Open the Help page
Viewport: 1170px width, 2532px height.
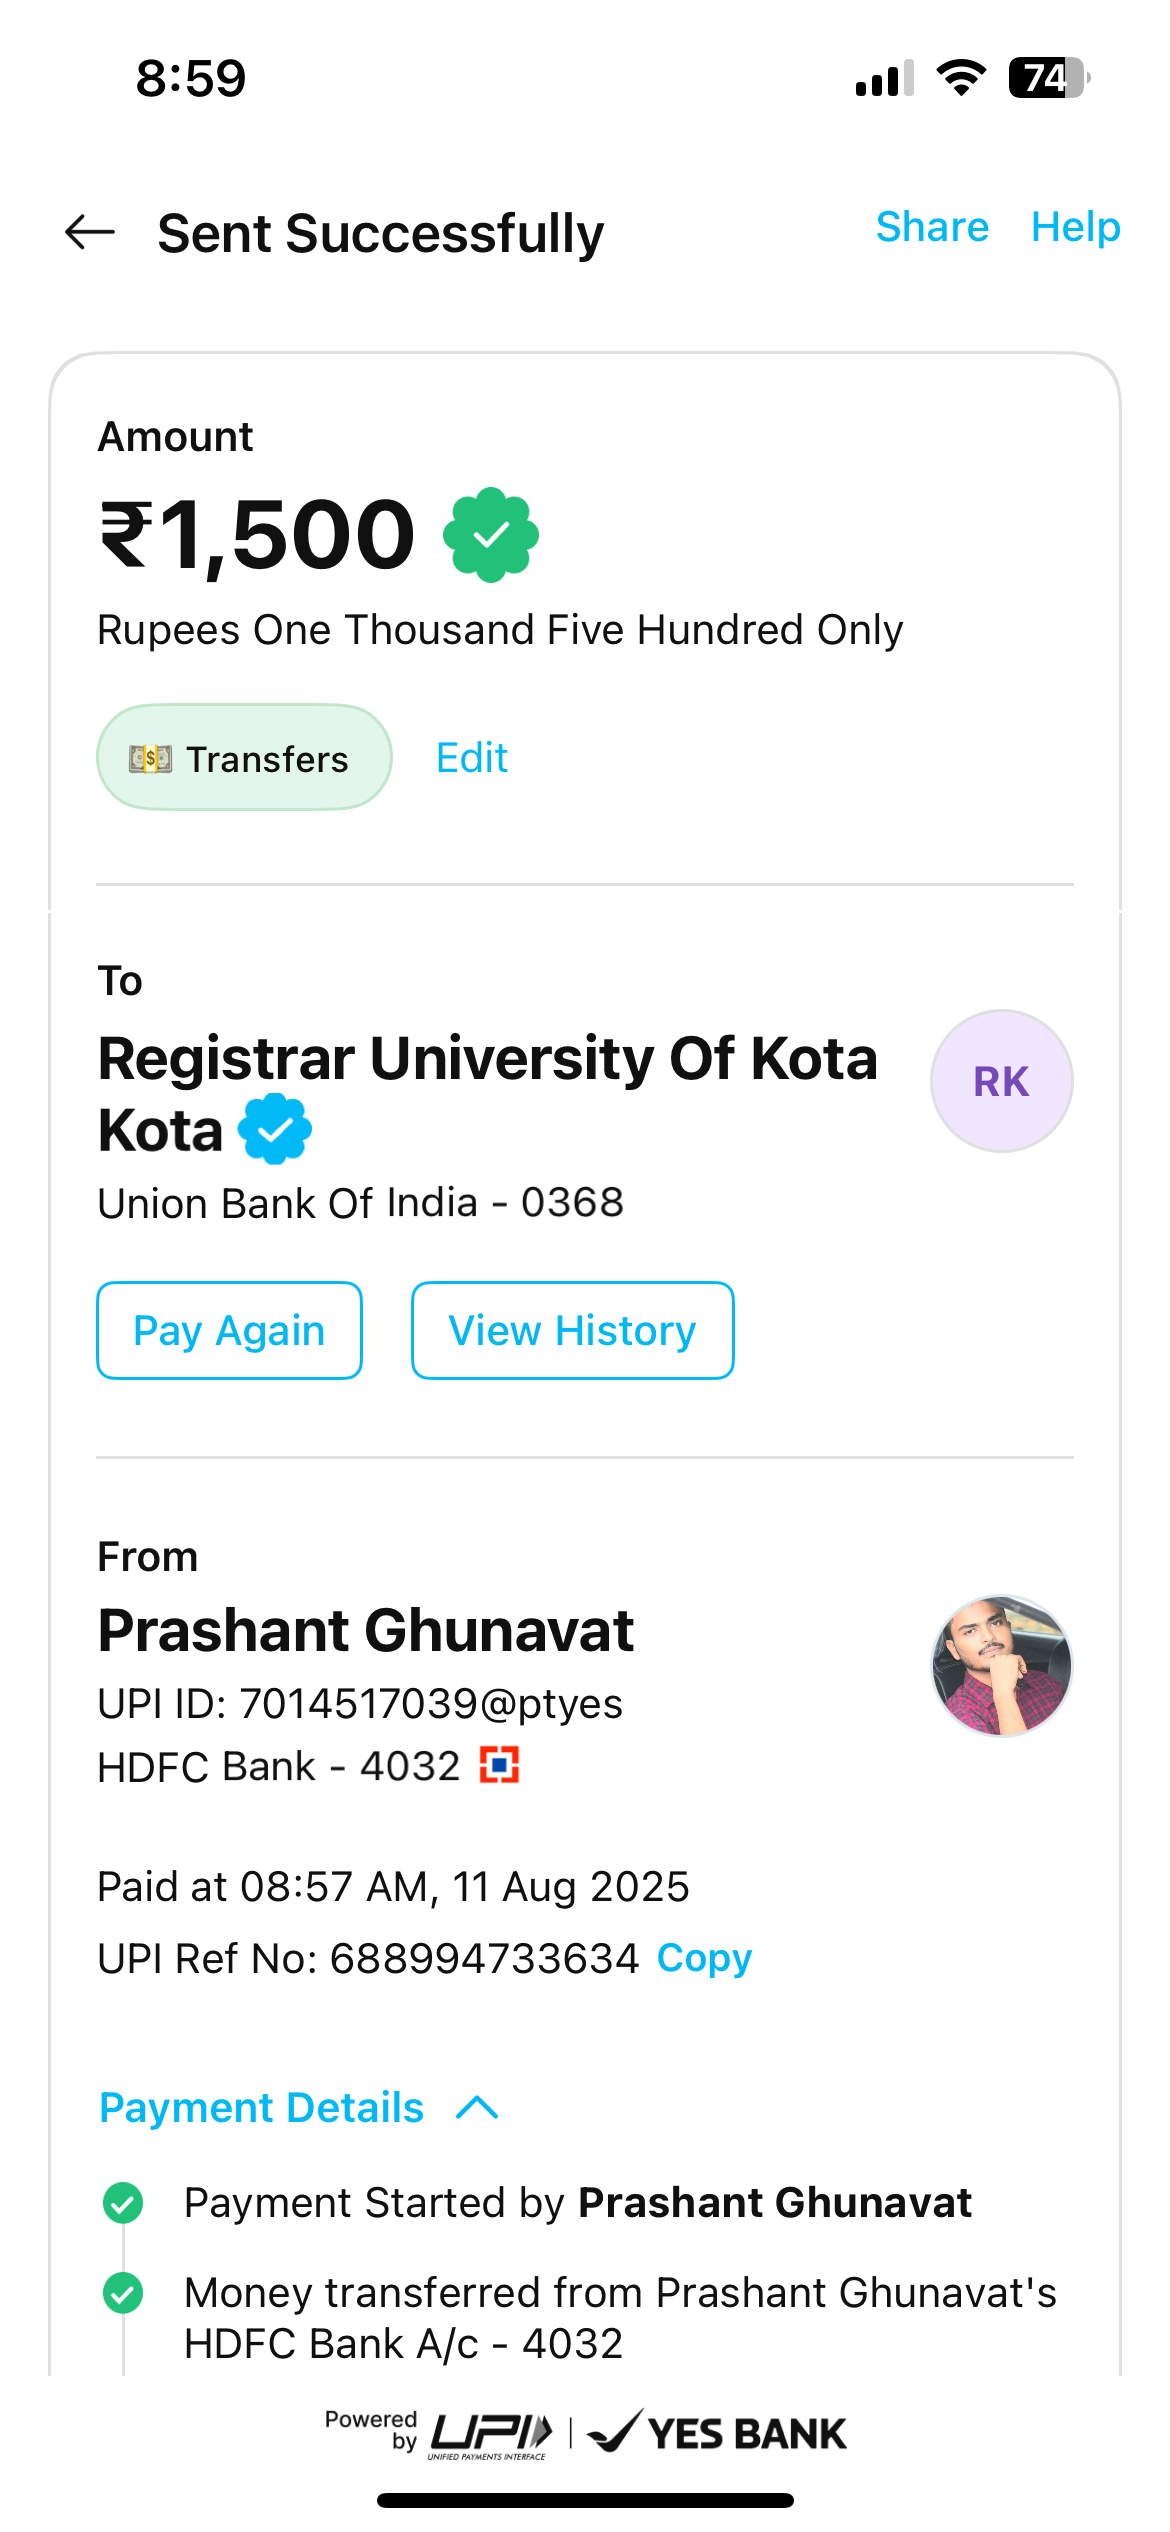pos(1075,227)
